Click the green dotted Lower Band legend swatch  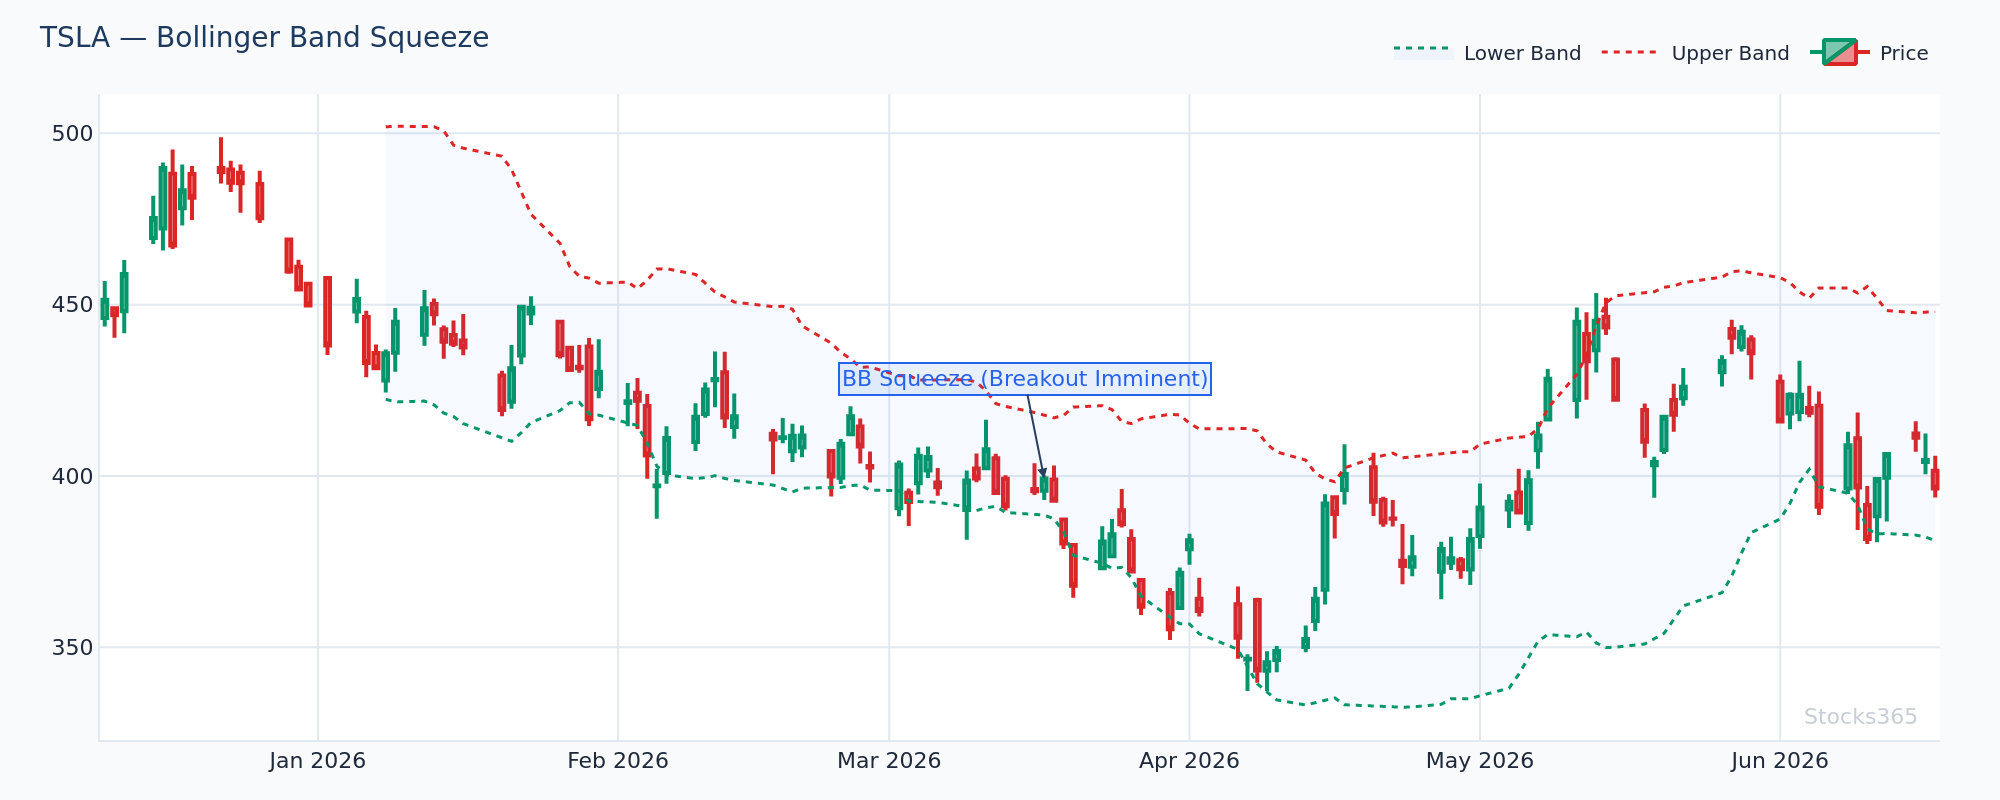pos(1423,52)
